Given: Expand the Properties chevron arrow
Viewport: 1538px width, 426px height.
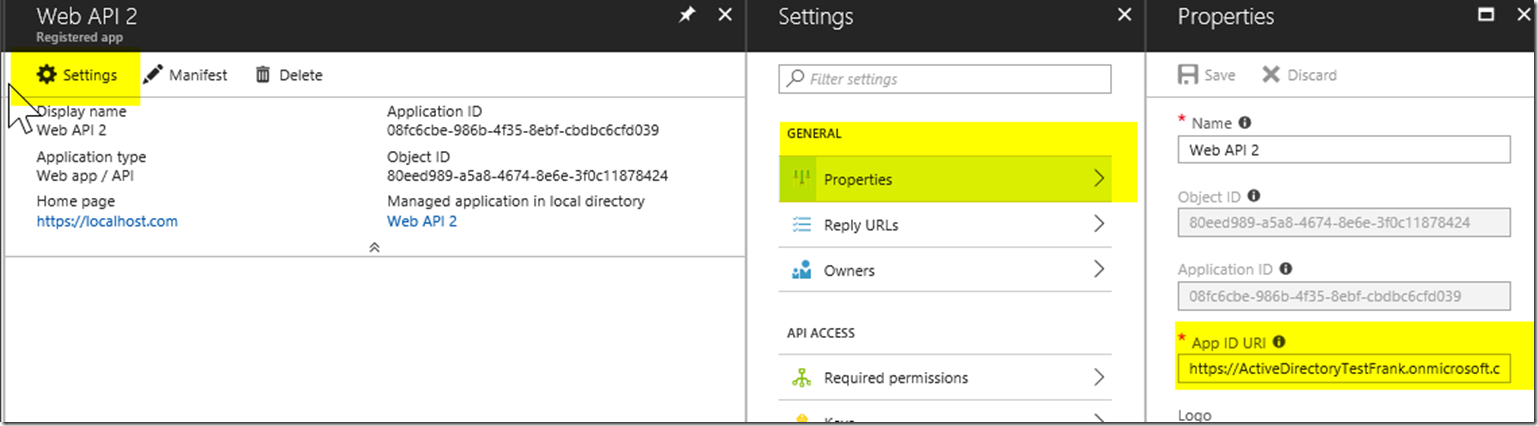Looking at the screenshot, I should pos(1099,179).
